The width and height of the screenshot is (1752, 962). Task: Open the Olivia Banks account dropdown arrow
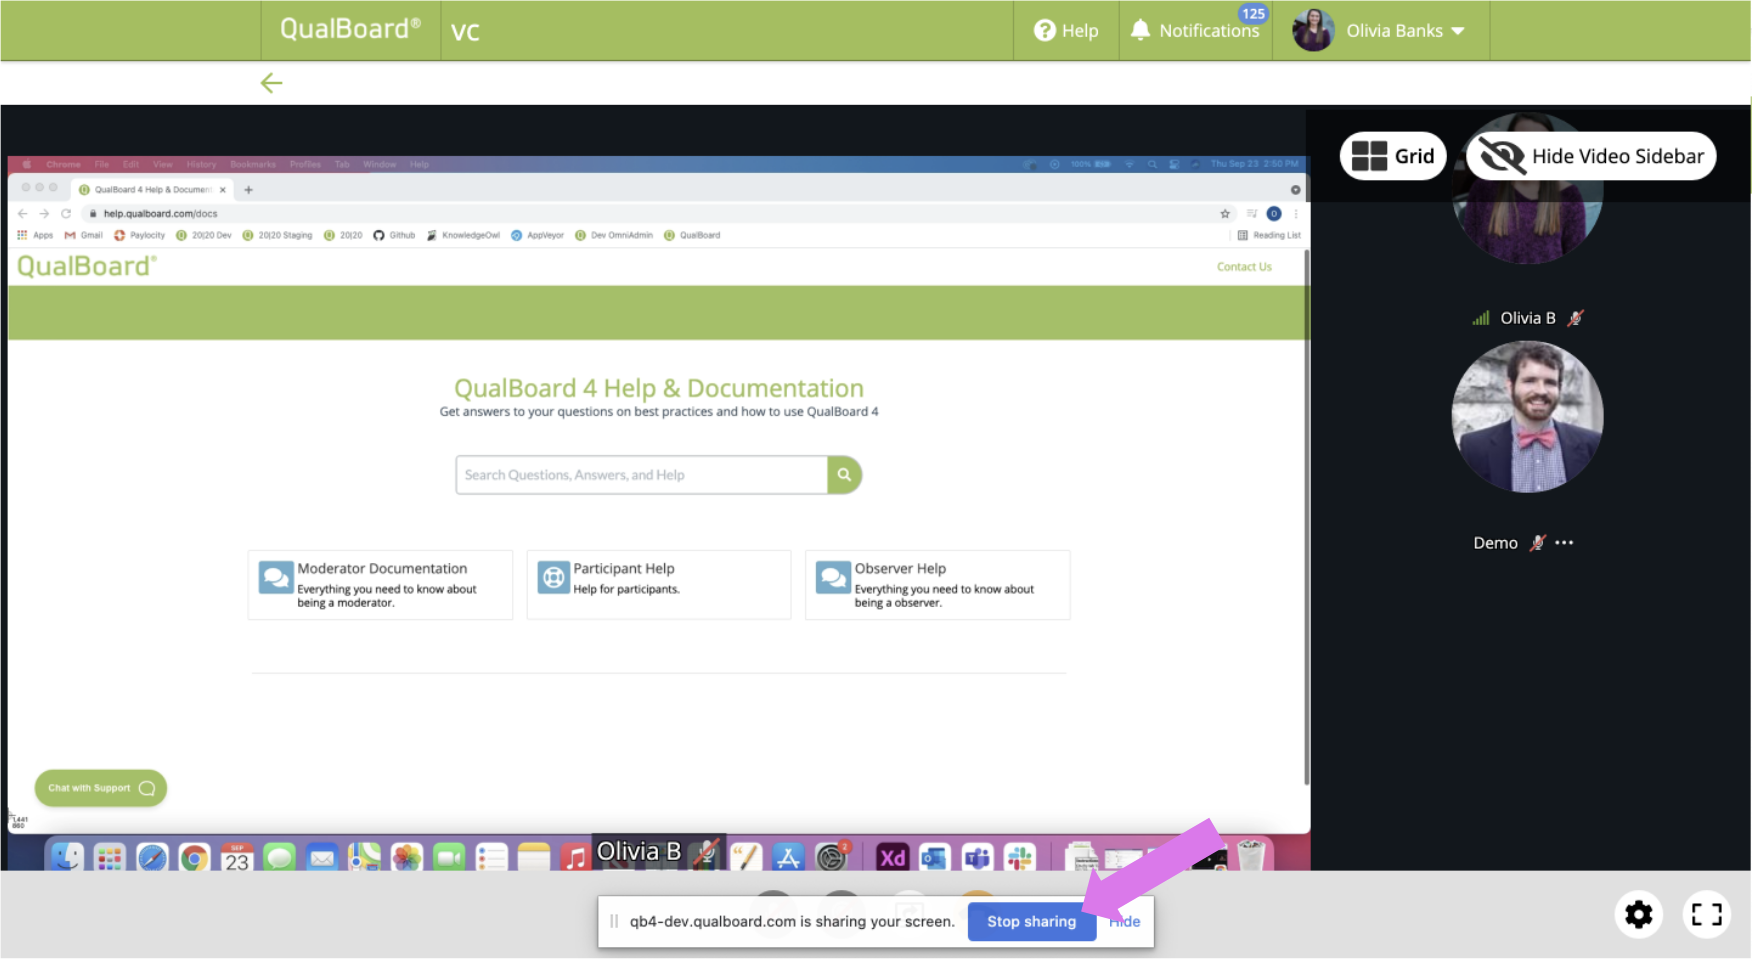[1458, 31]
